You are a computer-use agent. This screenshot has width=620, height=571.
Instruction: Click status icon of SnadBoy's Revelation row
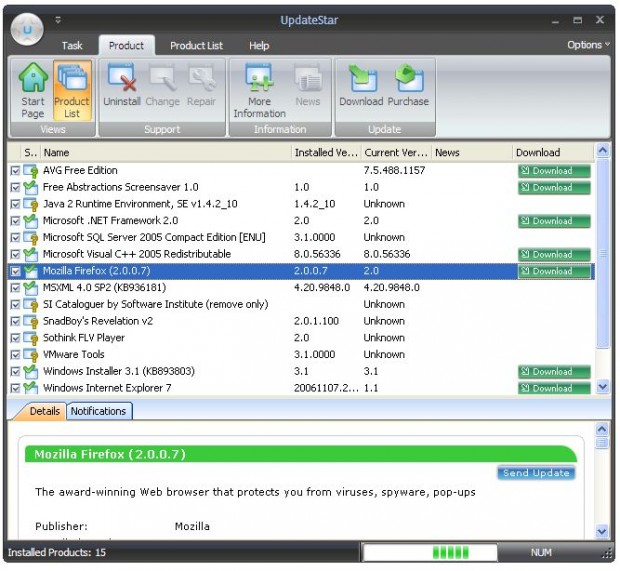(30, 321)
